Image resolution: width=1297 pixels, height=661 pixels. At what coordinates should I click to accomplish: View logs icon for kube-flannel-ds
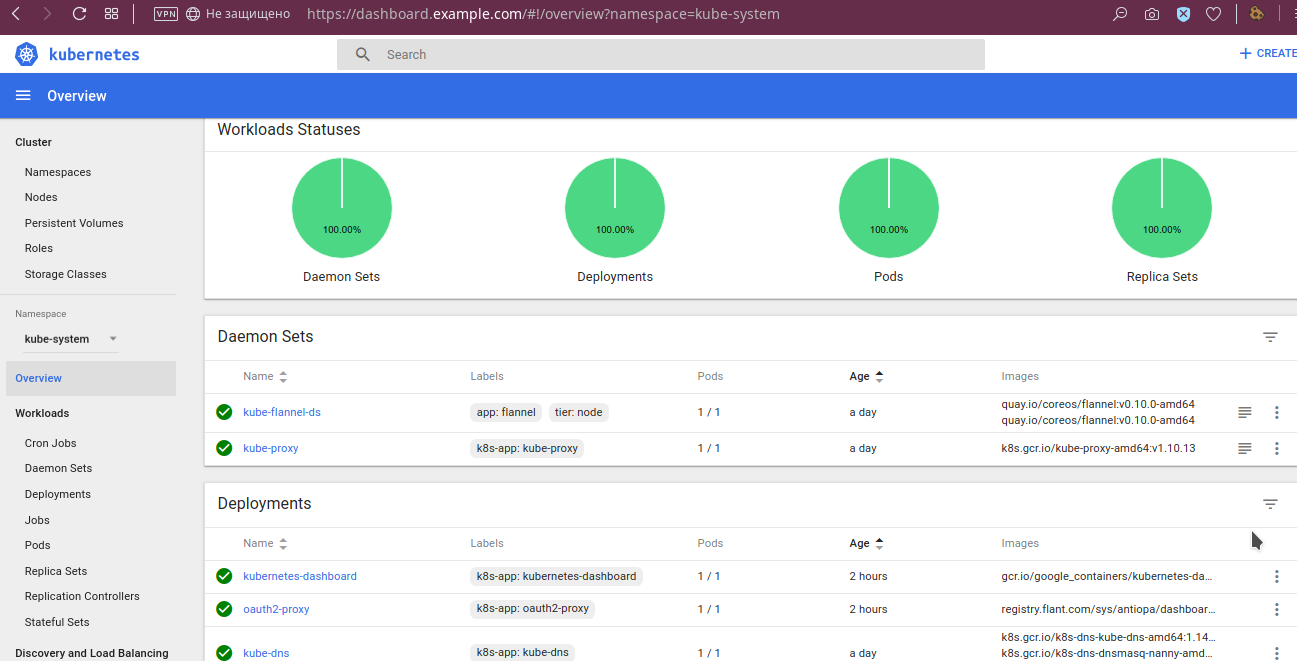tap(1245, 412)
